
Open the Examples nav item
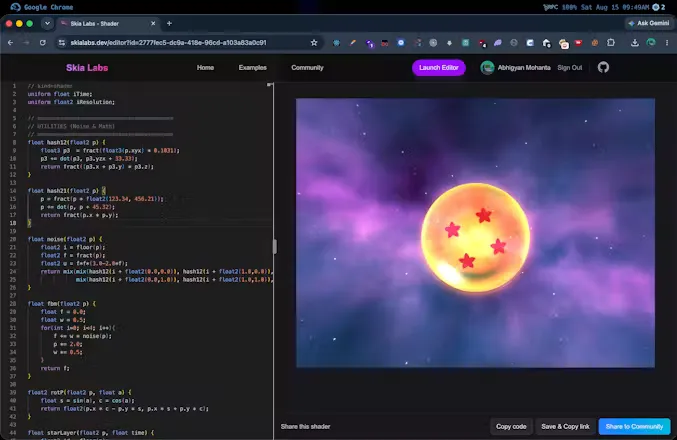tap(253, 68)
